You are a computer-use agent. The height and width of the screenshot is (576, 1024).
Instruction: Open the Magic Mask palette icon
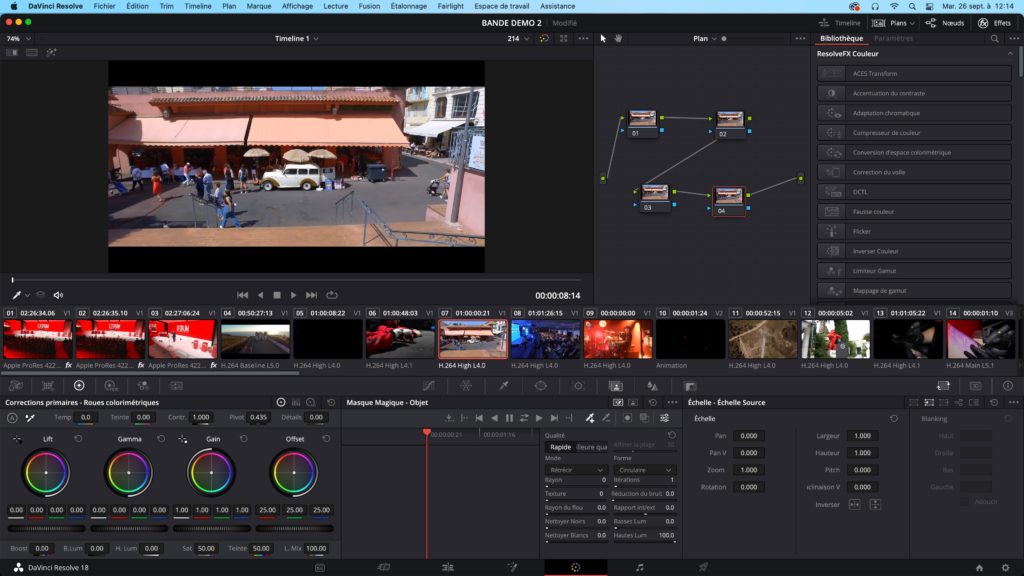click(x=615, y=386)
